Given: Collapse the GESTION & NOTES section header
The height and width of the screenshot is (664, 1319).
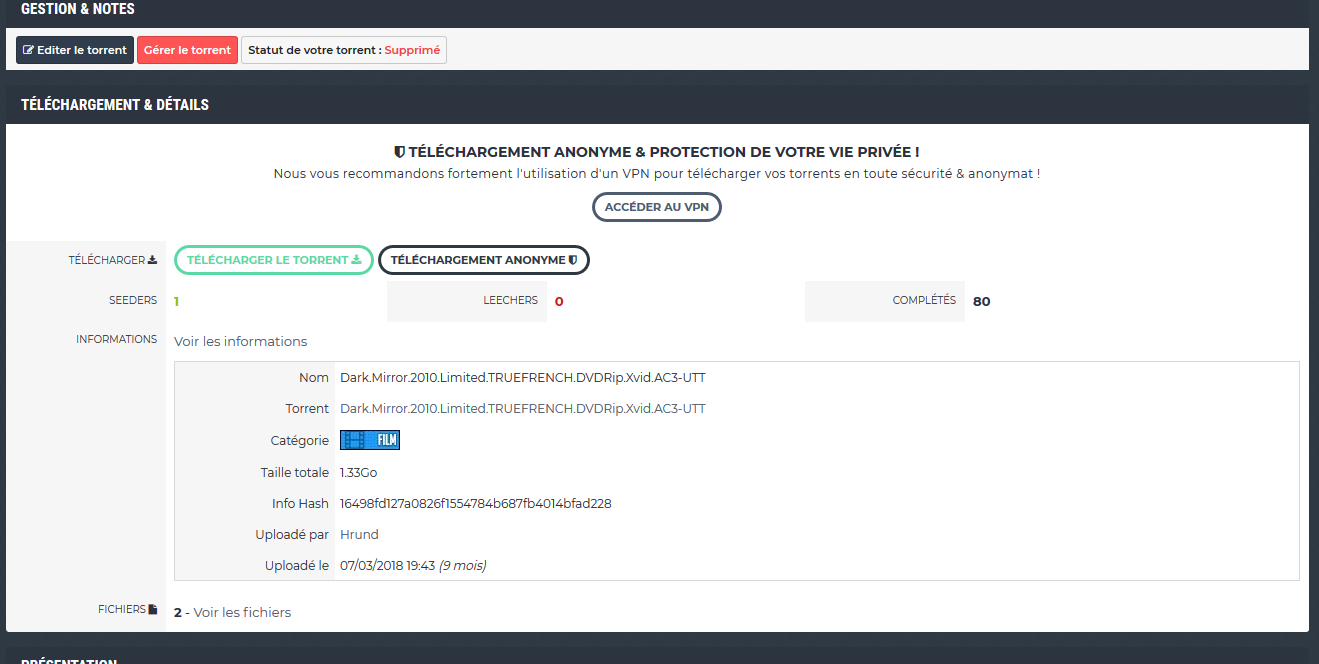Looking at the screenshot, I should click(x=78, y=9).
